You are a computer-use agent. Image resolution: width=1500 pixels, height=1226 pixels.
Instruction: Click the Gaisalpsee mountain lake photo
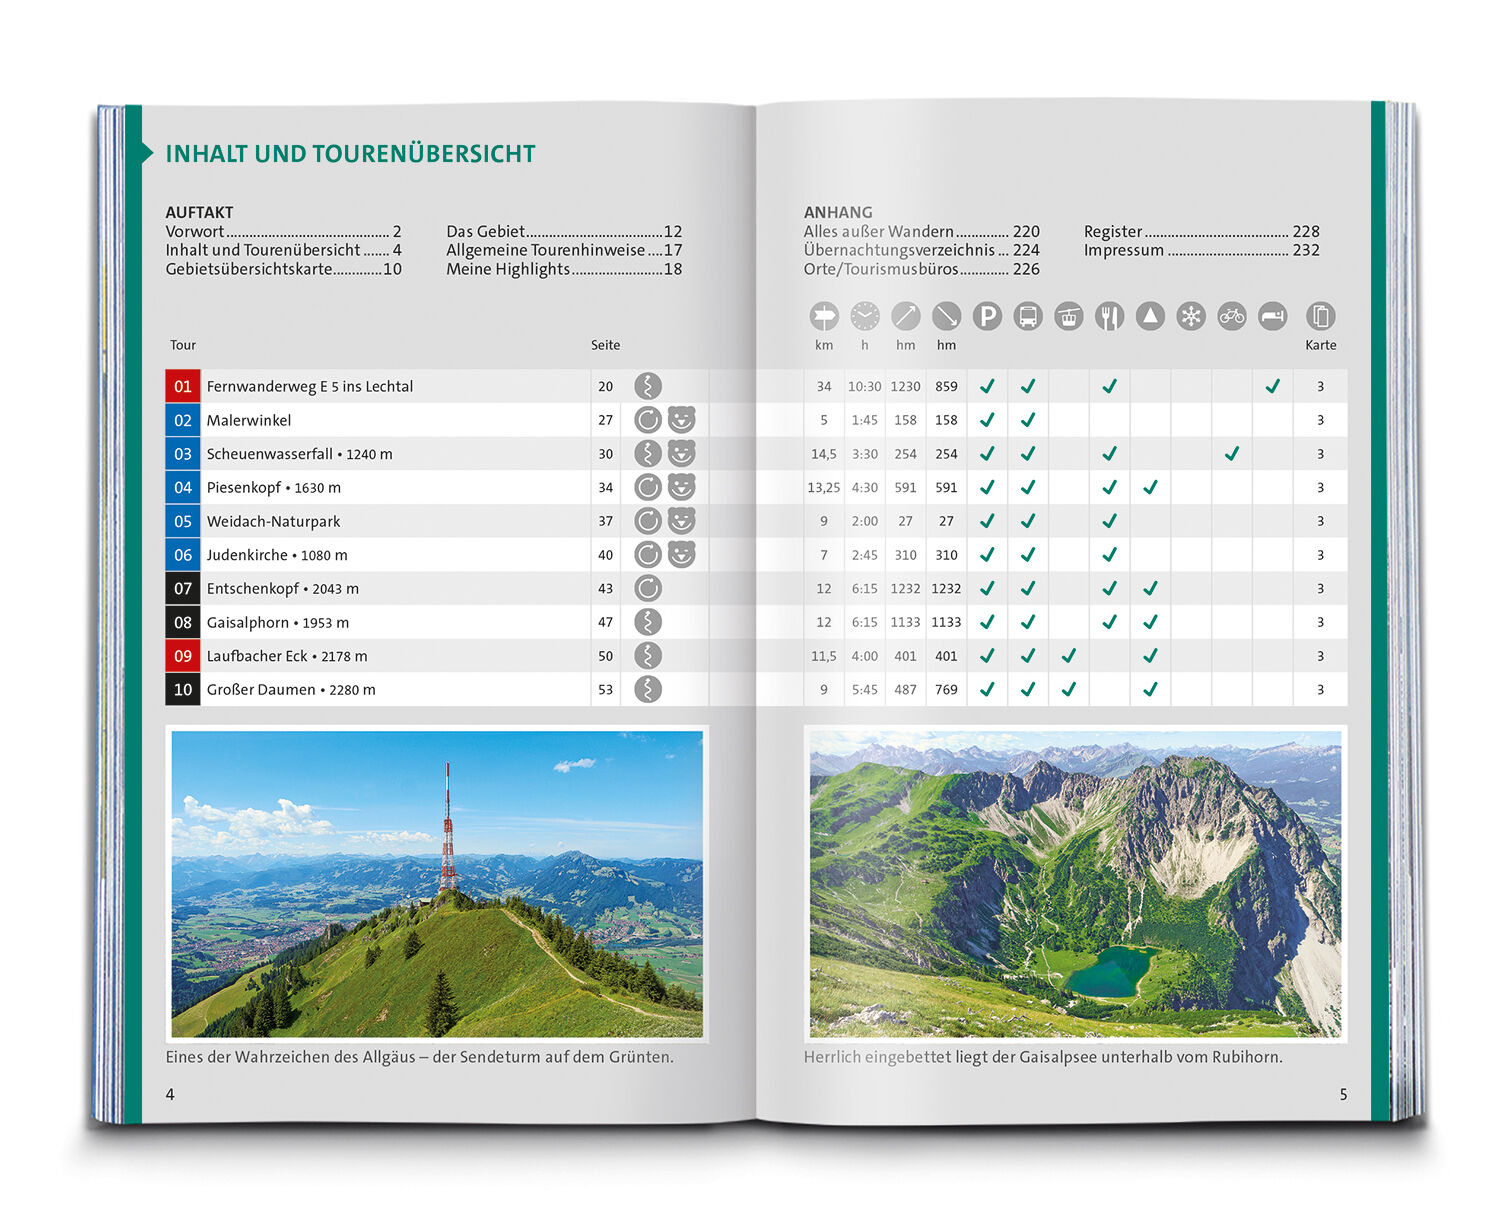point(1075,883)
